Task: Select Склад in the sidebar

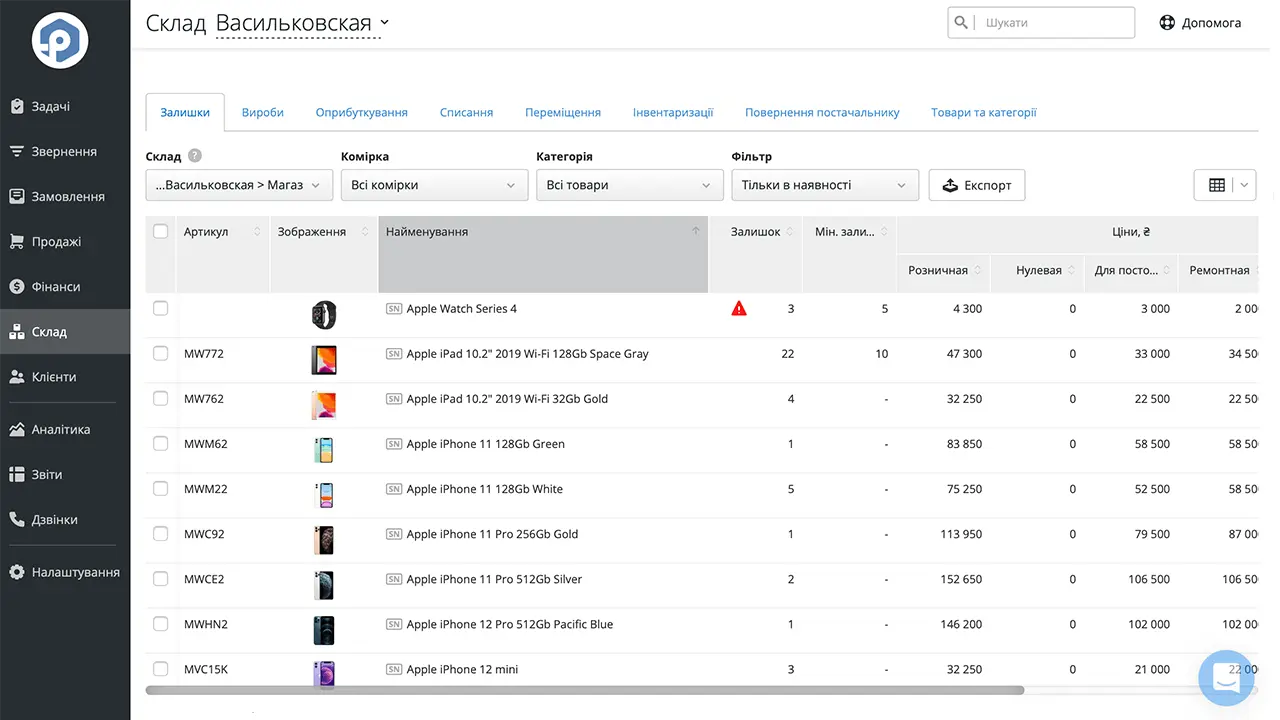Action: [x=65, y=331]
